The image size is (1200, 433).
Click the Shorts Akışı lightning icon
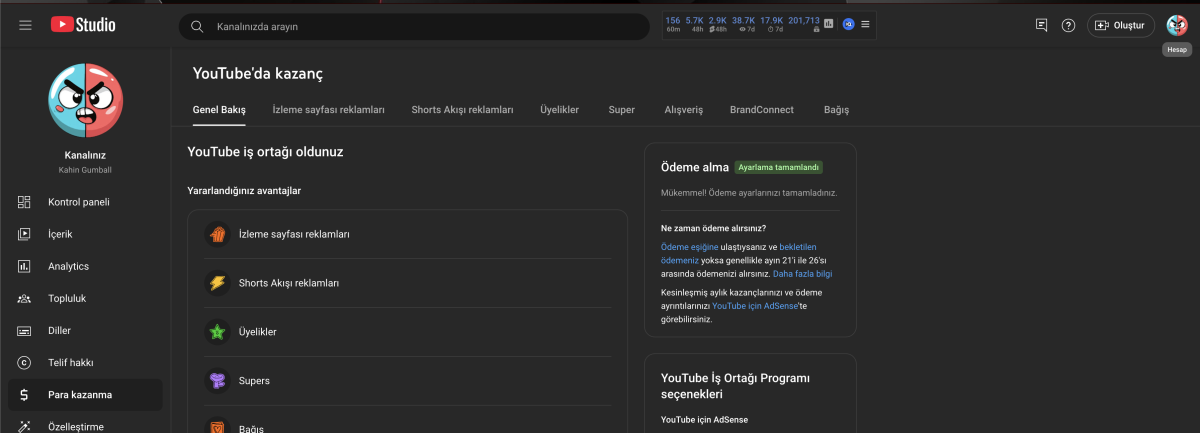tap(217, 283)
